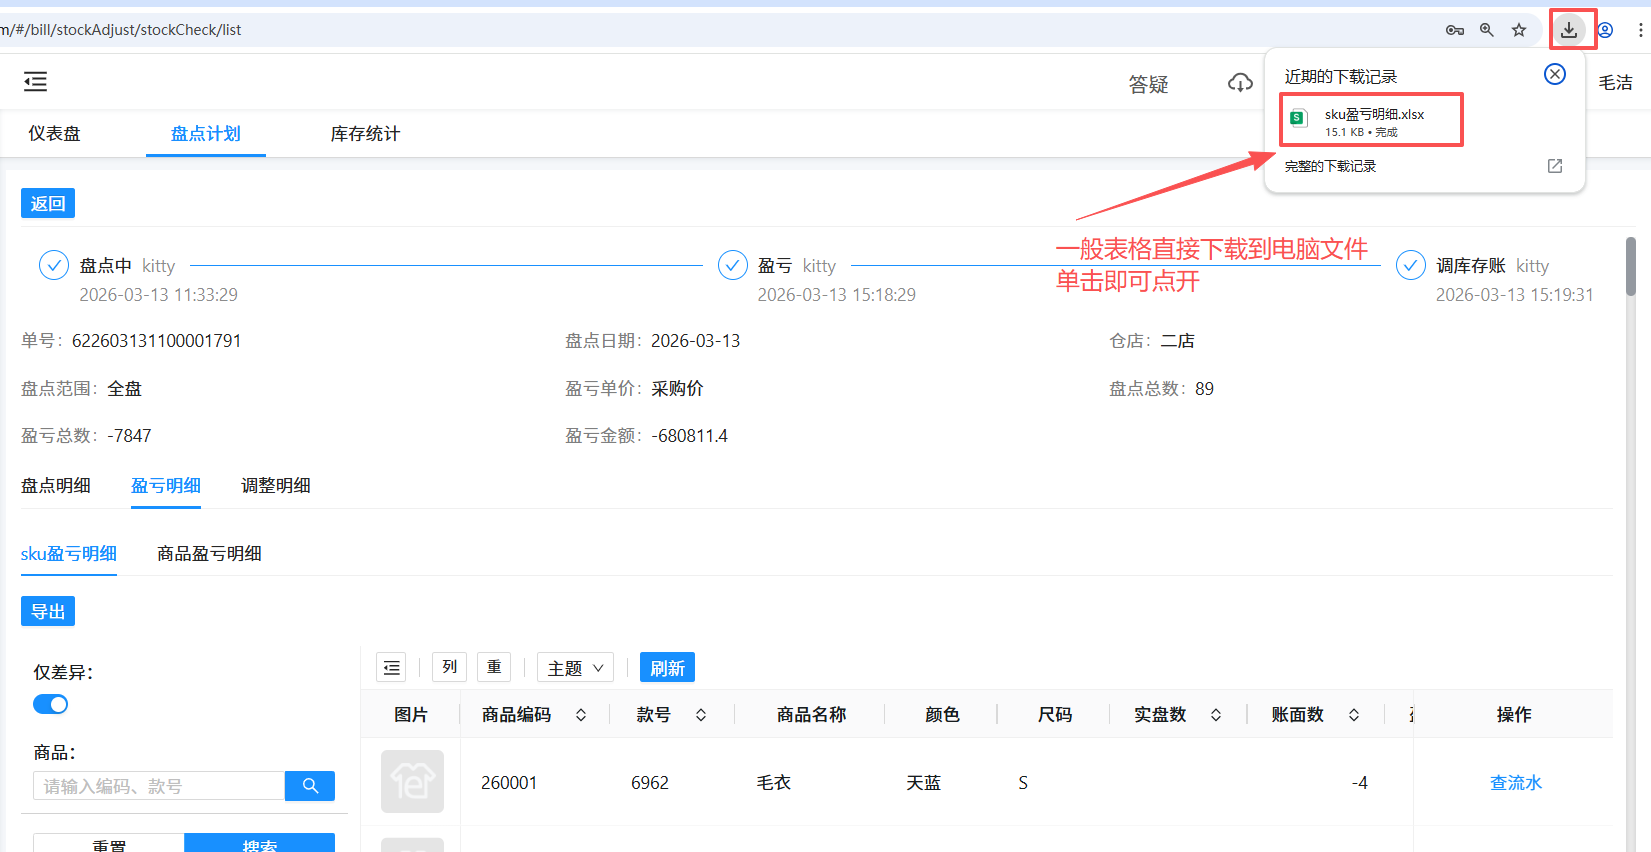Switch to the 库存统计 tab
This screenshot has height=852, width=1651.
365,134
